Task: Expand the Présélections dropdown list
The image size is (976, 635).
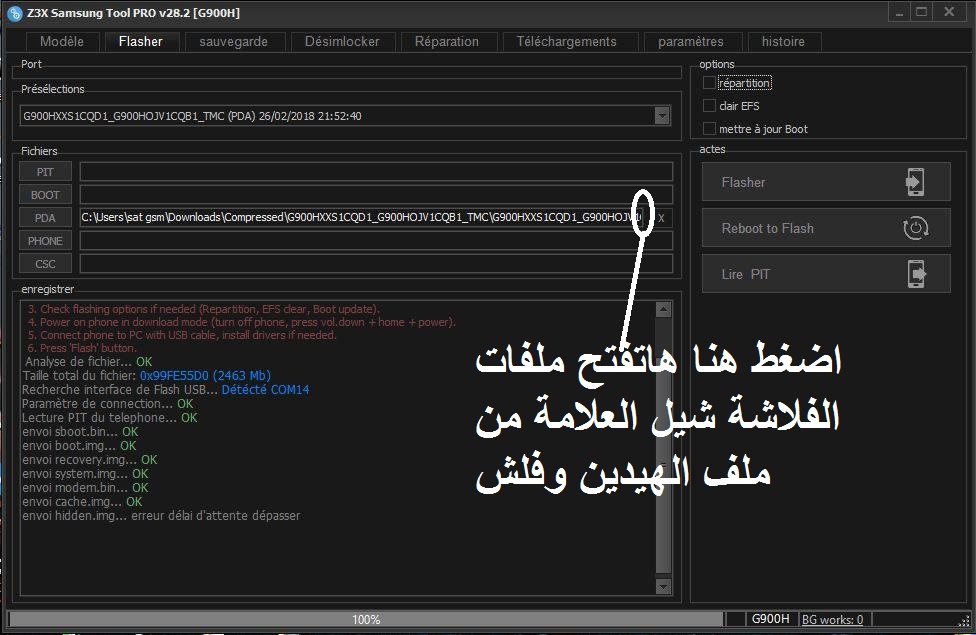Action: coord(662,116)
